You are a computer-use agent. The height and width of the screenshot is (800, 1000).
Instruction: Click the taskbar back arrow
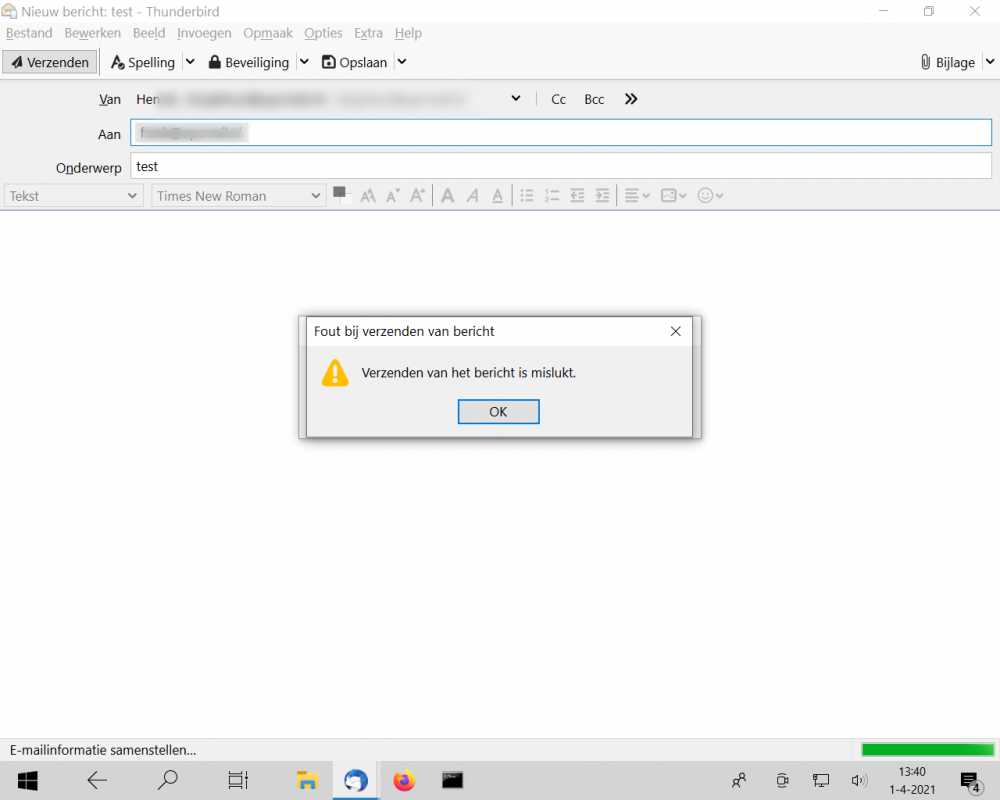[97, 780]
